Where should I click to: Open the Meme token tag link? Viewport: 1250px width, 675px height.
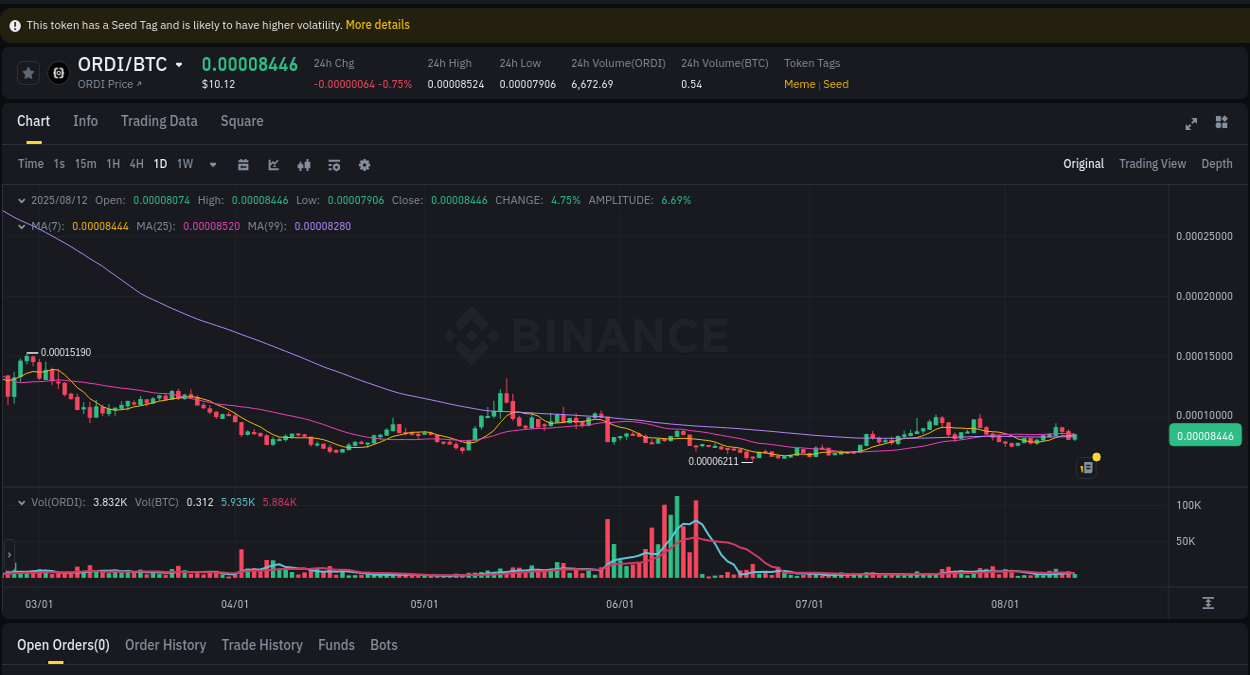pyautogui.click(x=799, y=84)
